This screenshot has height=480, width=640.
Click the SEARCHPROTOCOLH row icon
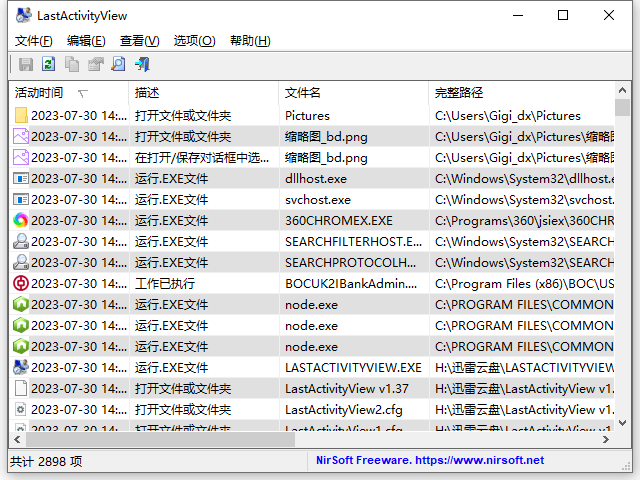pyautogui.click(x=21, y=262)
